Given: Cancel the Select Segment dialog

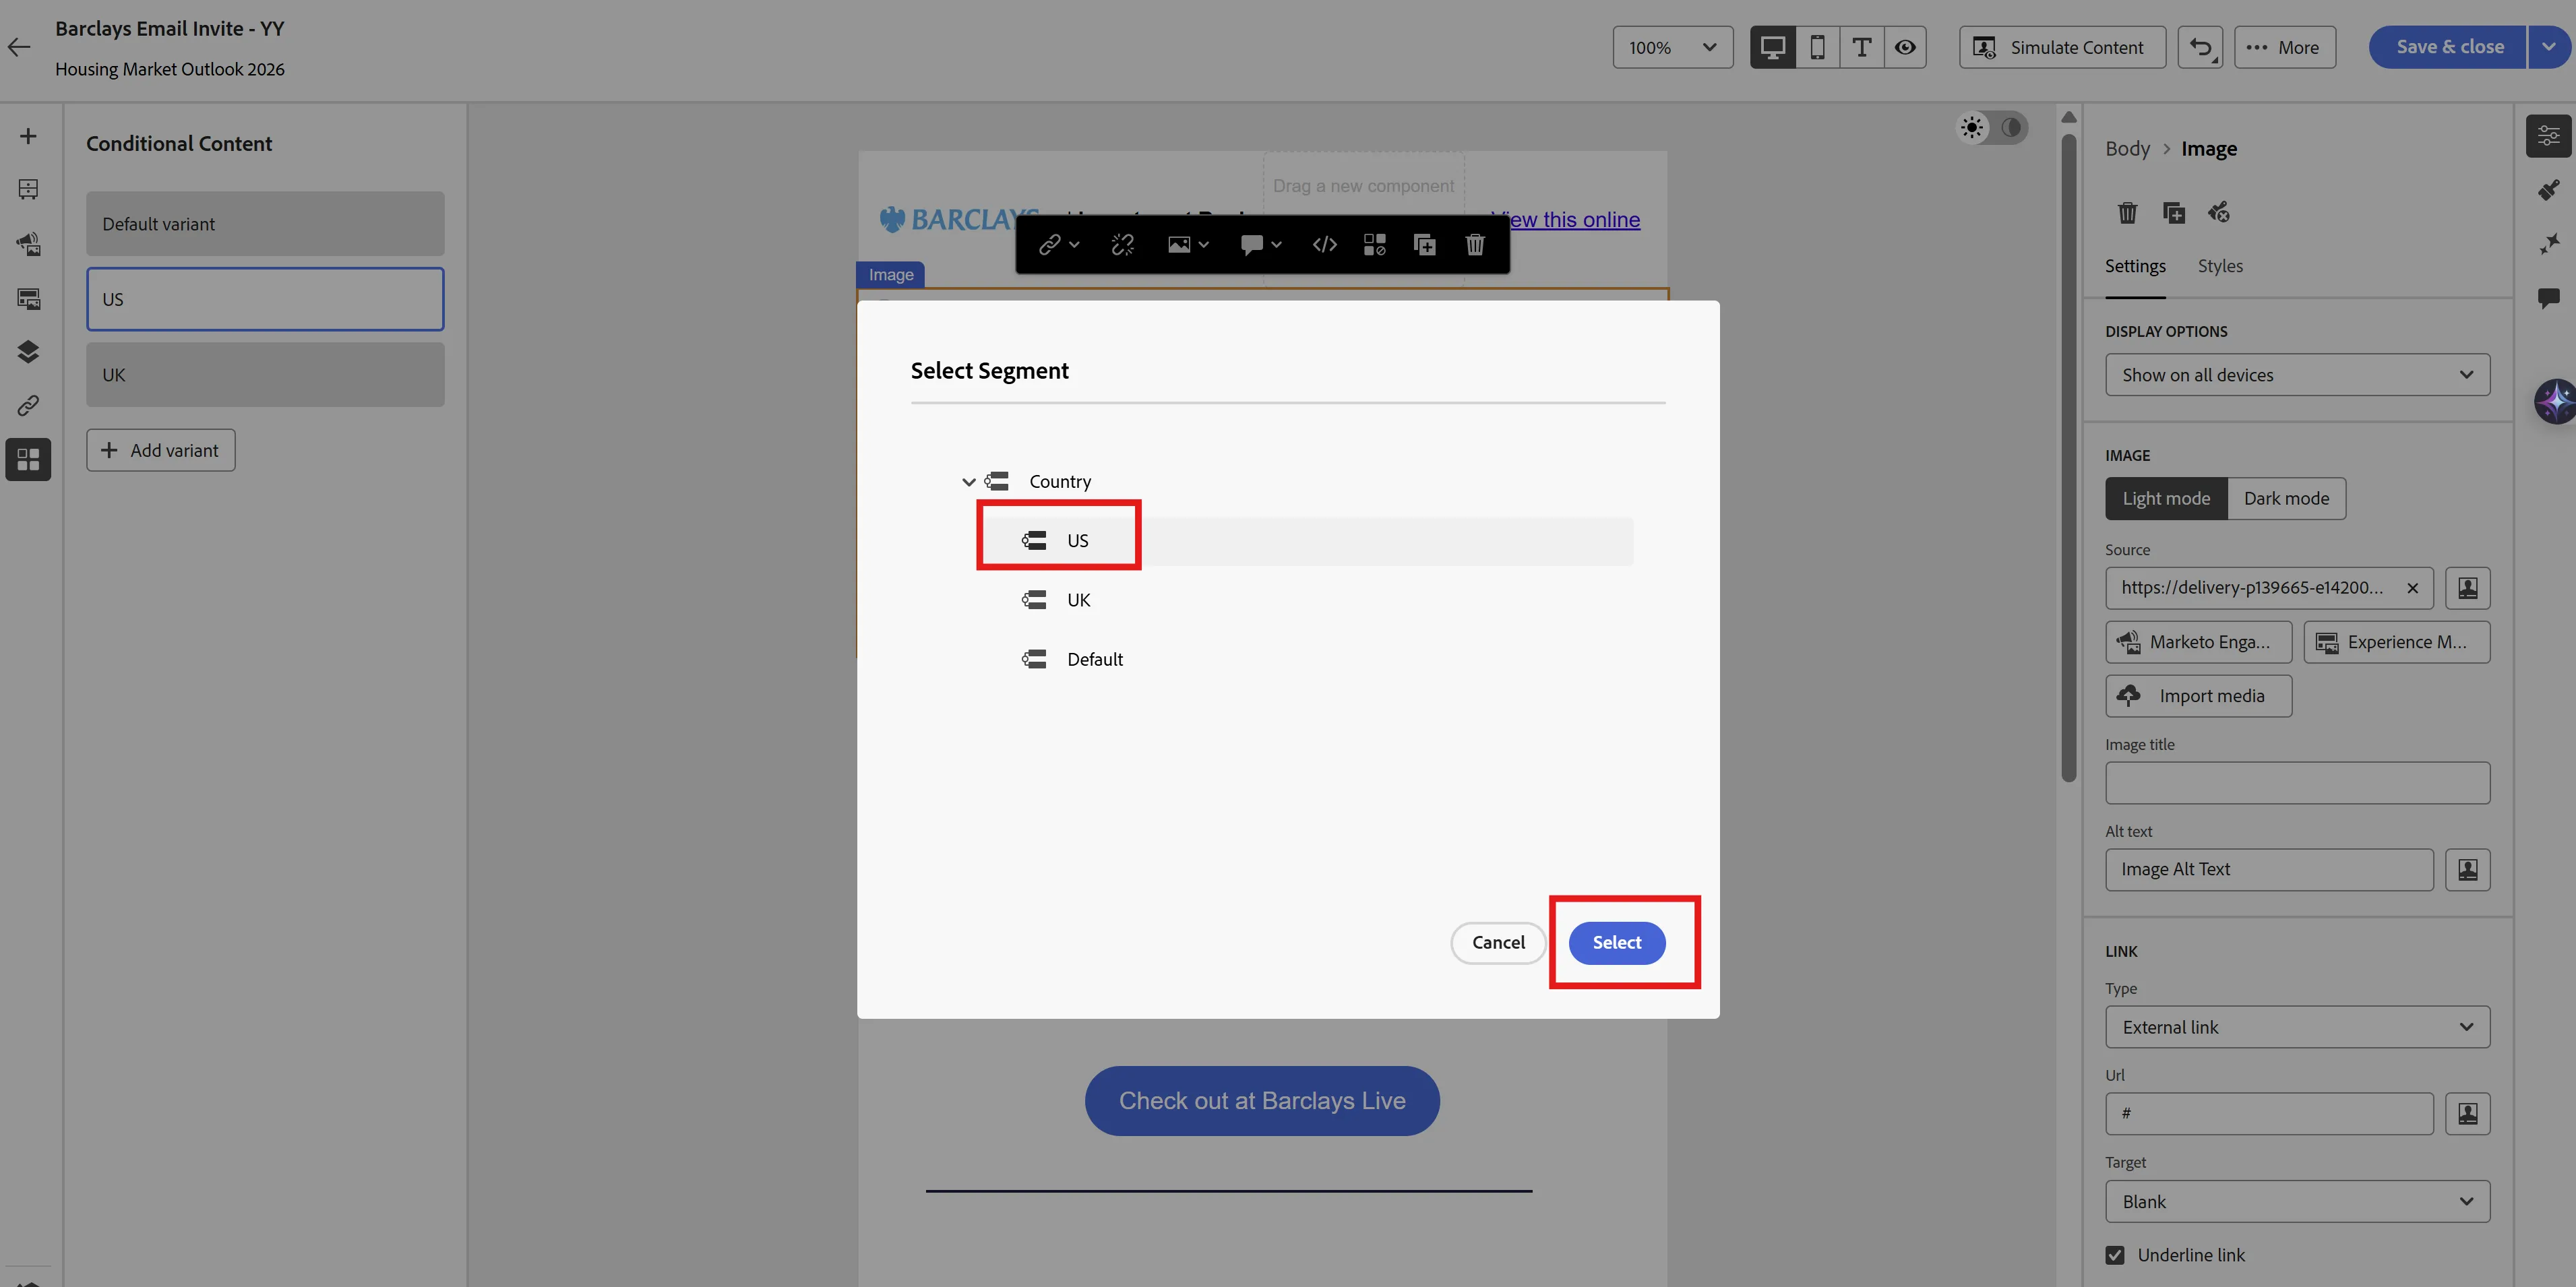Looking at the screenshot, I should click(x=1497, y=942).
